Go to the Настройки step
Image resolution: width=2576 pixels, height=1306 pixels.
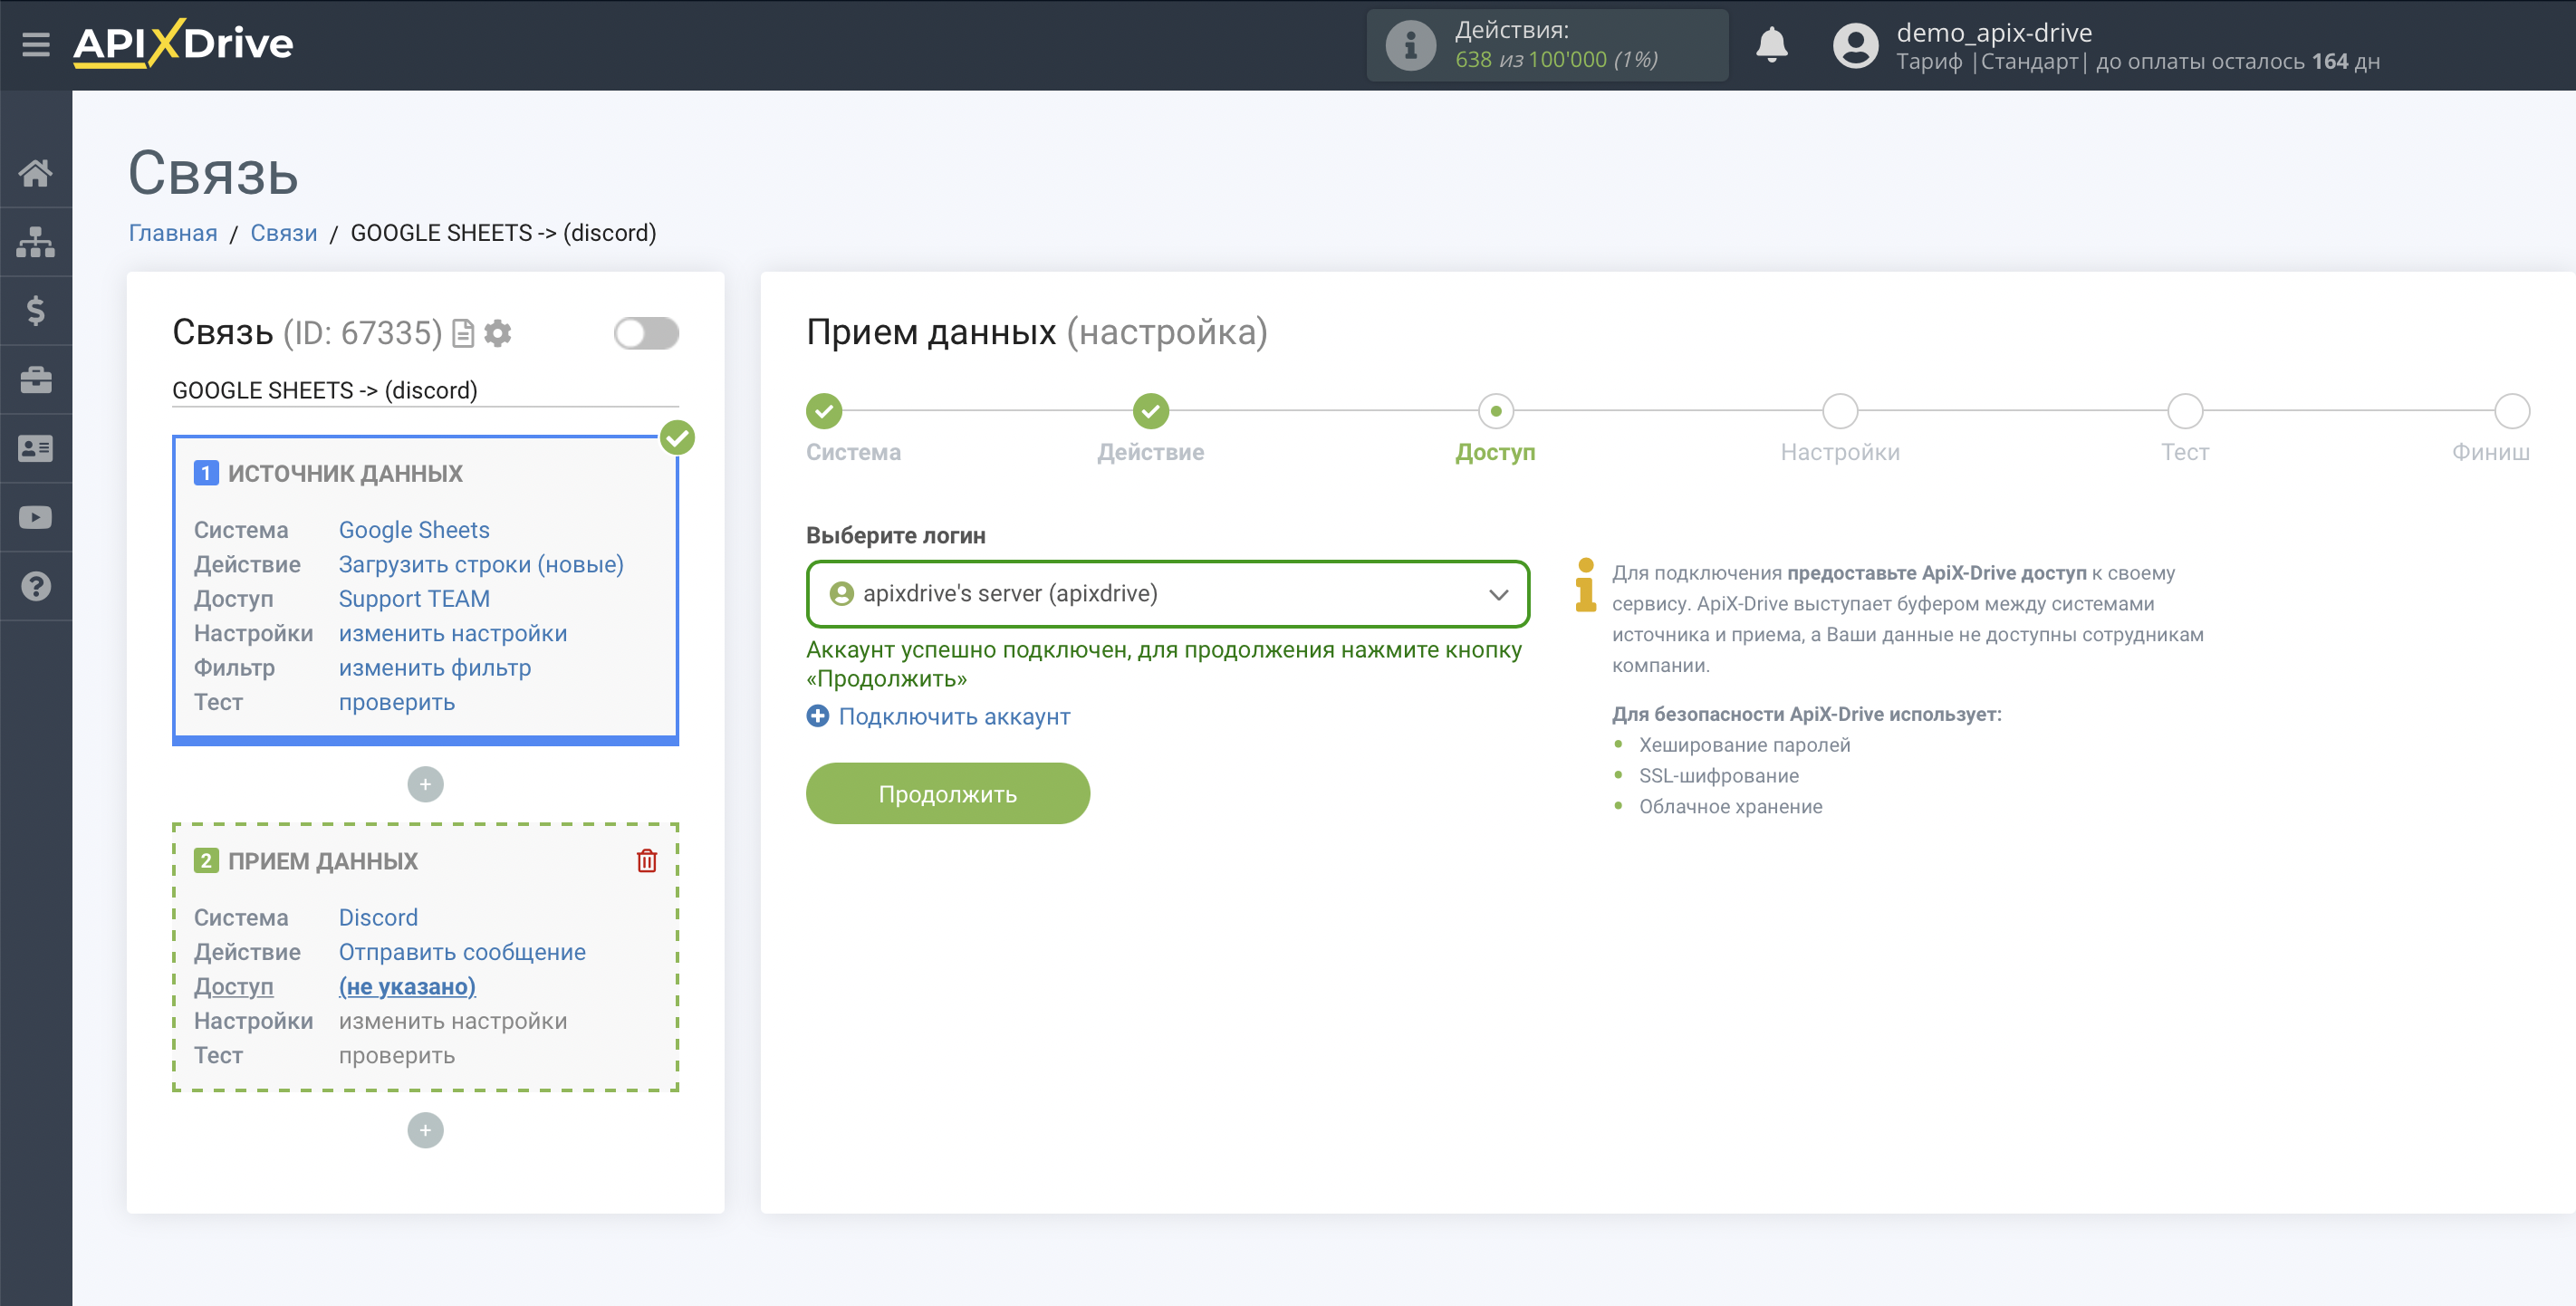pyautogui.click(x=1840, y=411)
